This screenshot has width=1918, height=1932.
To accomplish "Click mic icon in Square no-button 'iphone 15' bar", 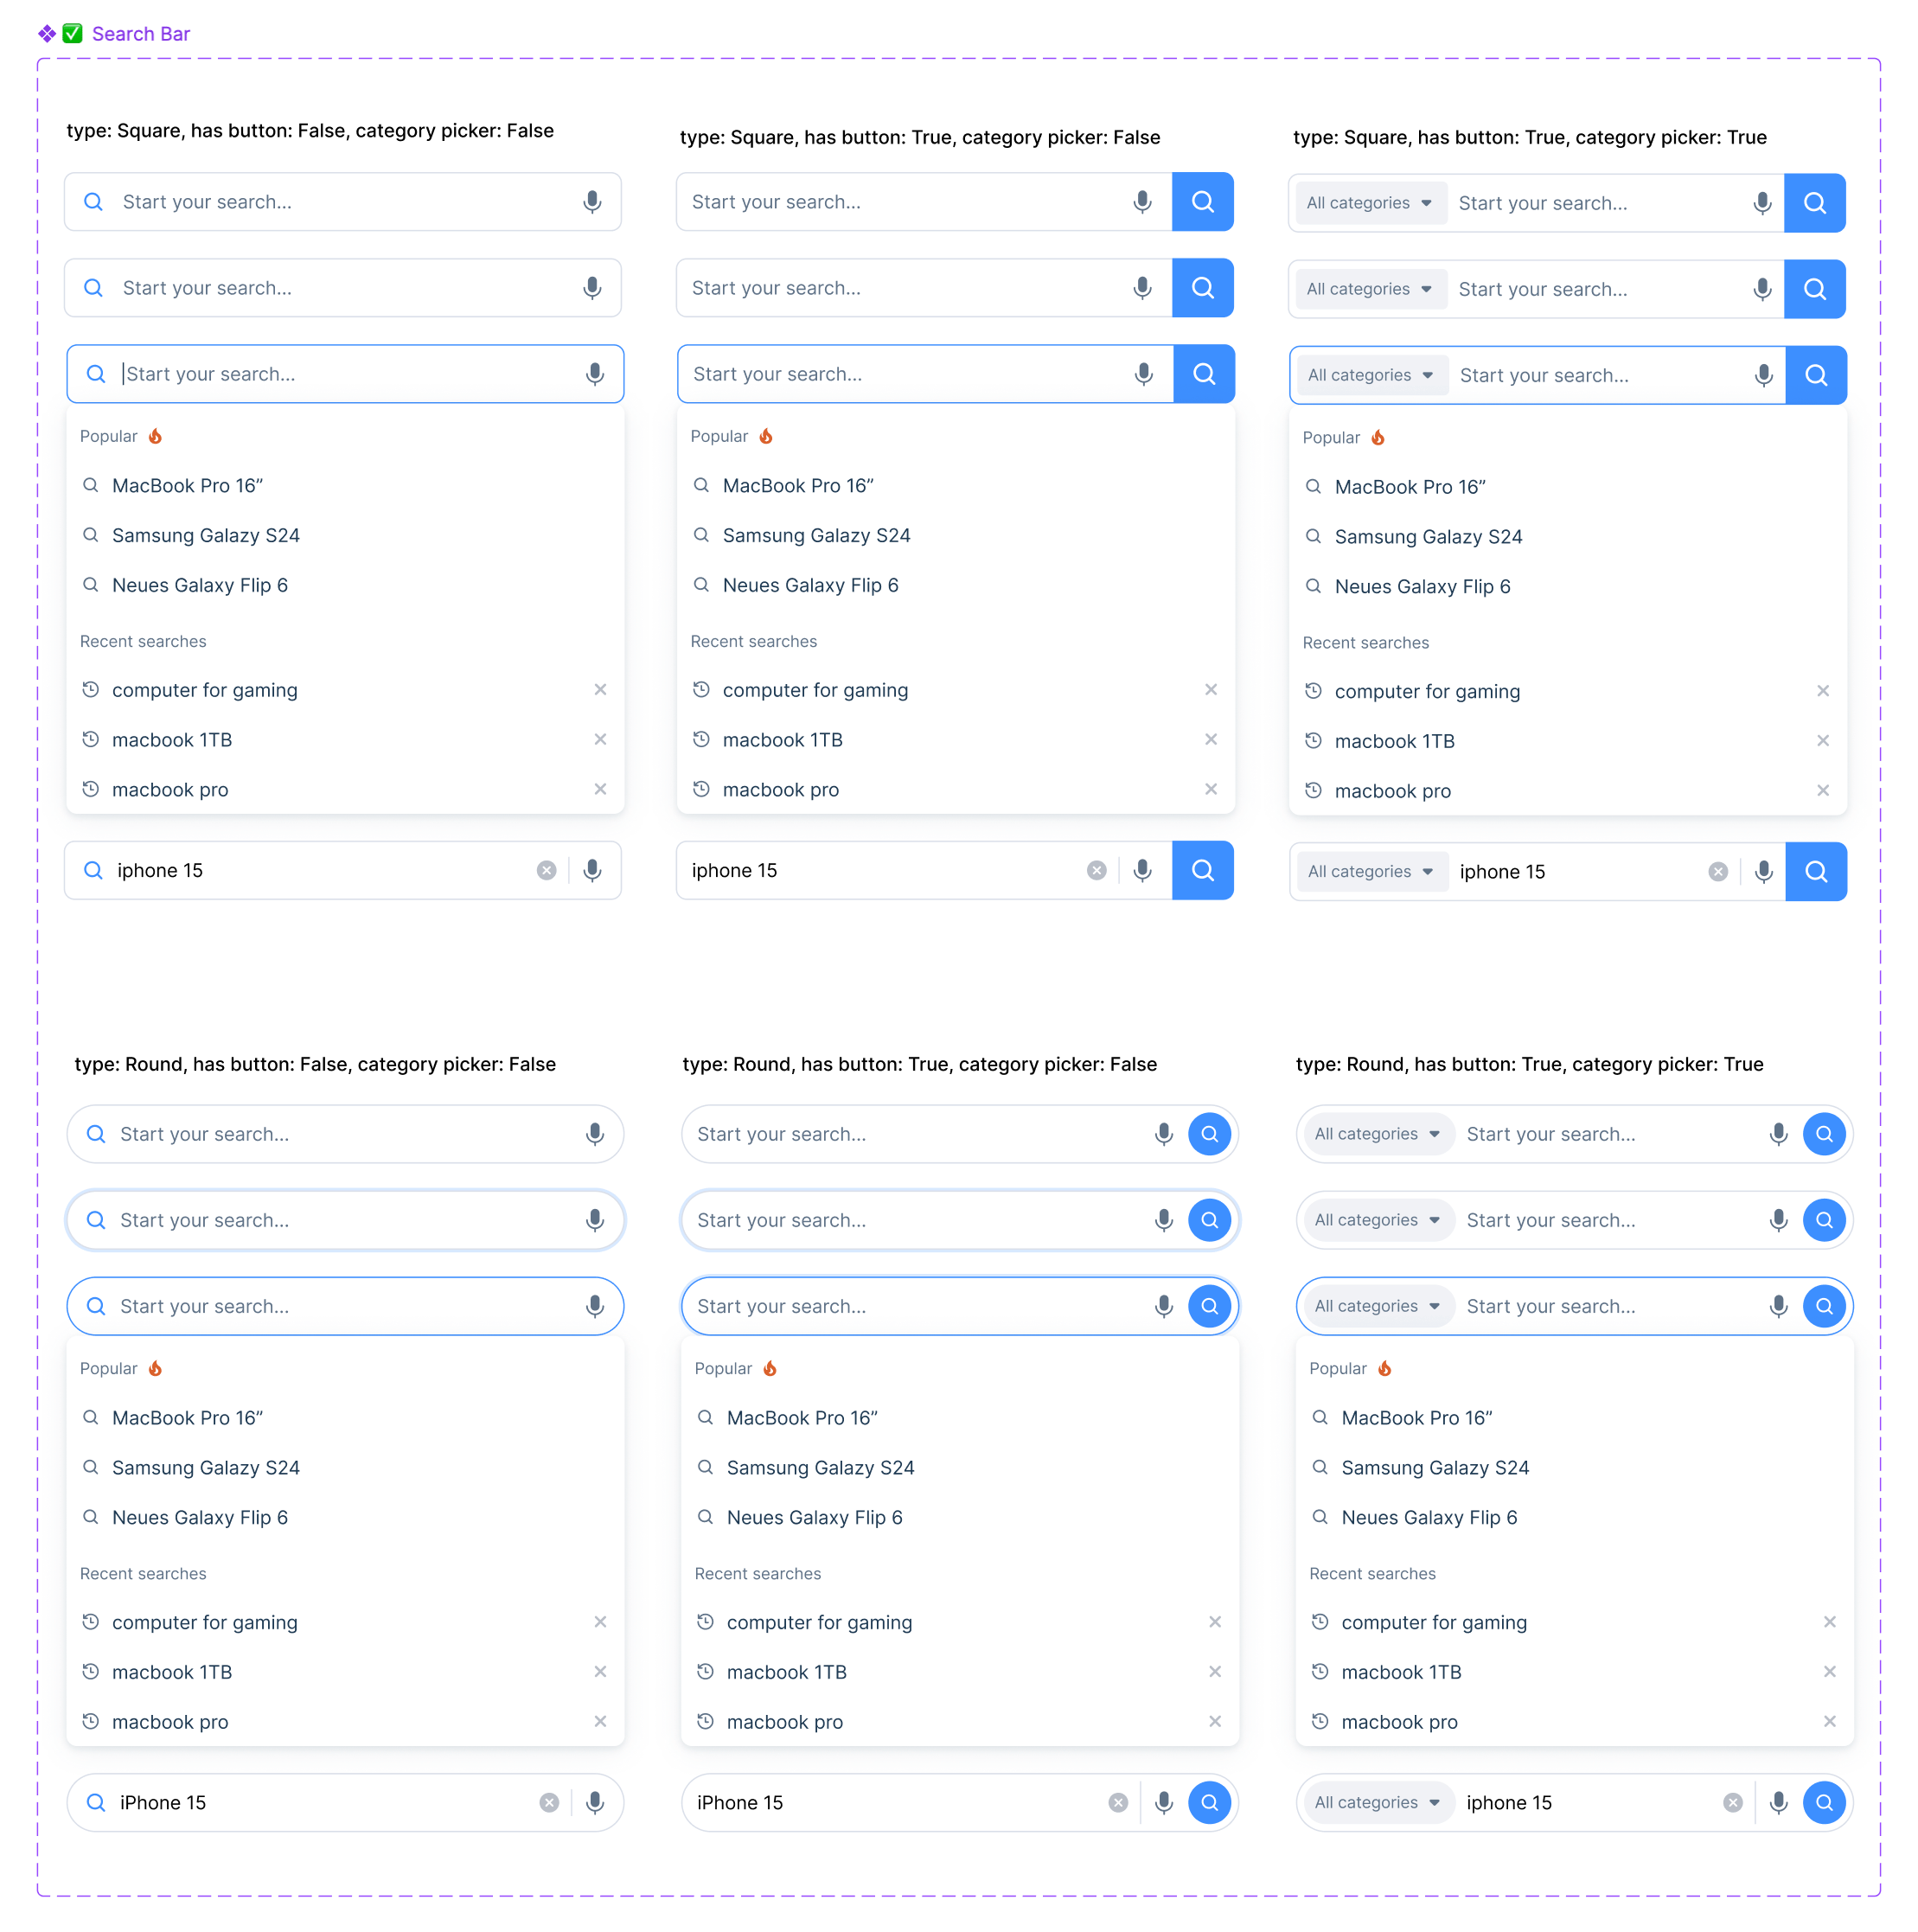I will [x=592, y=870].
